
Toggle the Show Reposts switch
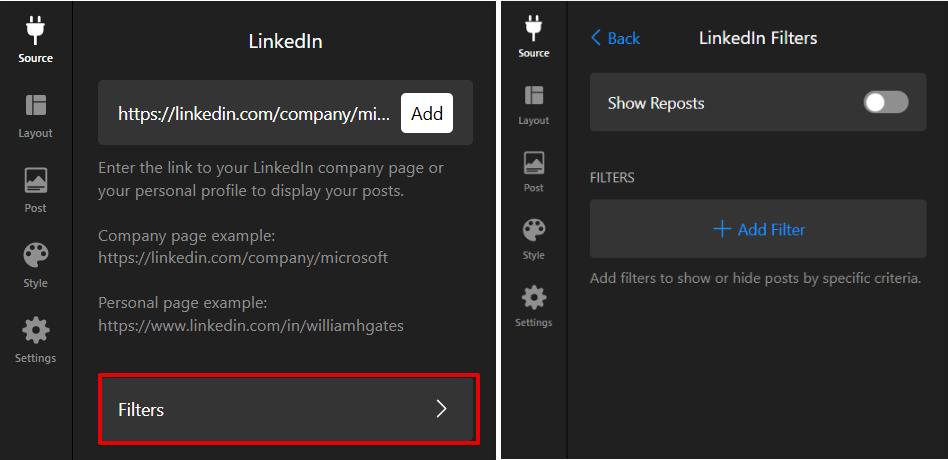(886, 102)
